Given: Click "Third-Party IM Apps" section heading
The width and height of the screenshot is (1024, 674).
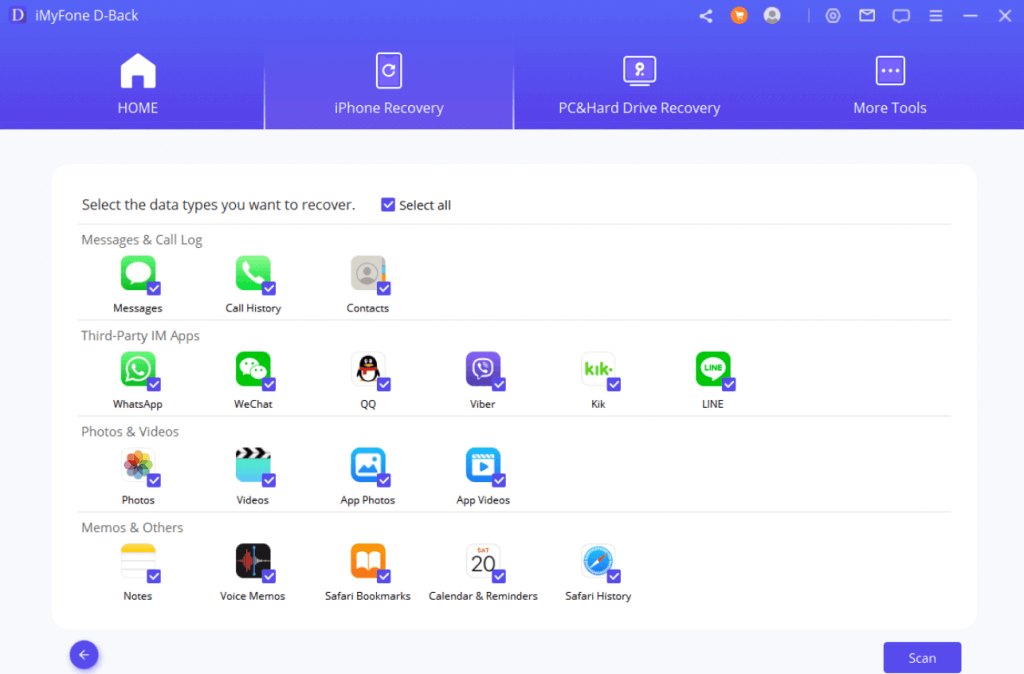Looking at the screenshot, I should [x=140, y=336].
